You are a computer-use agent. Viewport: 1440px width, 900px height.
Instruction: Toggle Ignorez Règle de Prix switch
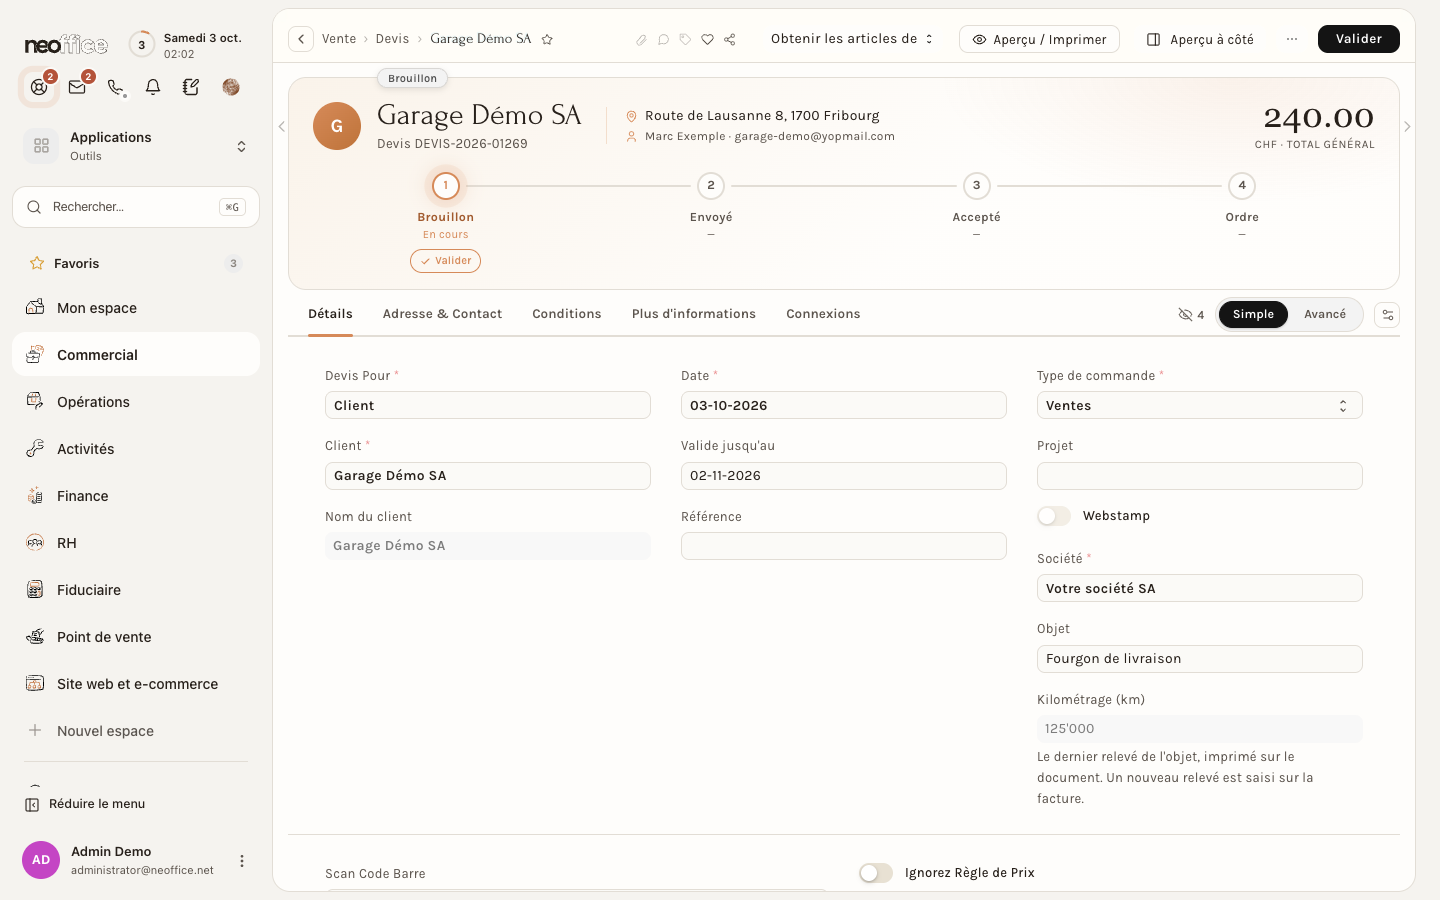[x=876, y=873]
